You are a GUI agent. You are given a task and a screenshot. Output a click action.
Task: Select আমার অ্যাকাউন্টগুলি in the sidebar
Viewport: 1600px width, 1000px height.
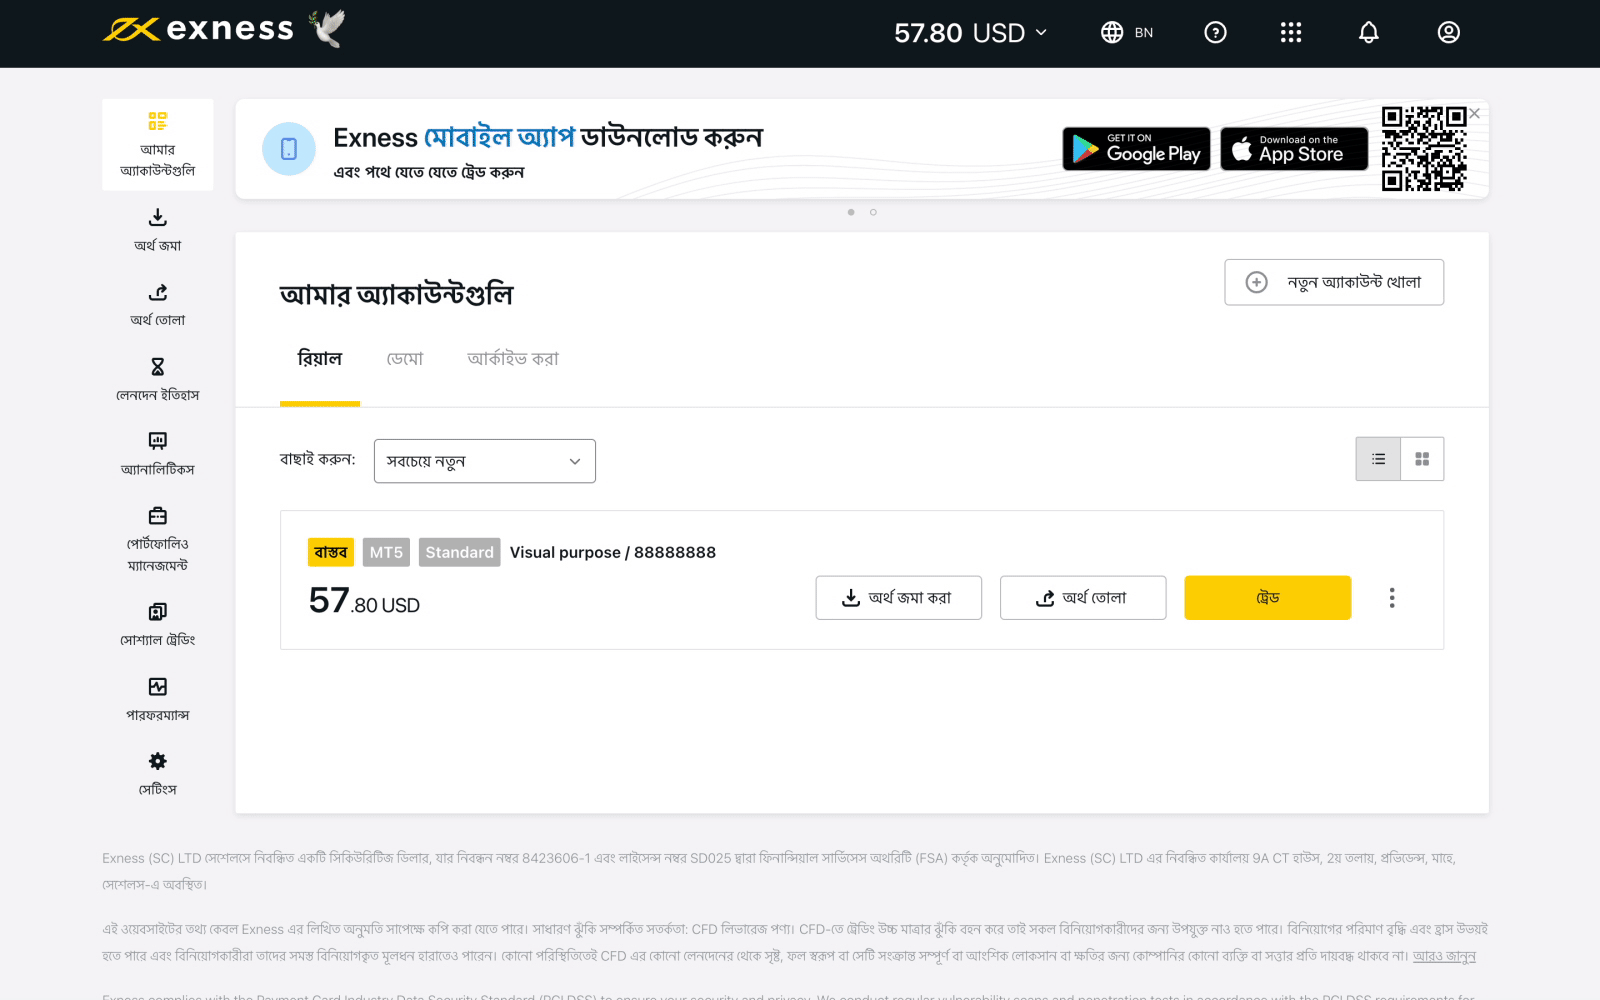[158, 145]
